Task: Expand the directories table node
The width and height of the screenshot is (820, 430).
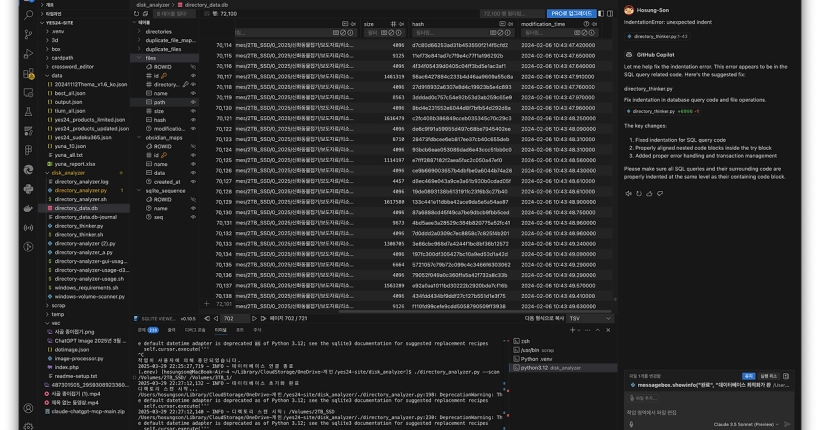Action: [138, 31]
